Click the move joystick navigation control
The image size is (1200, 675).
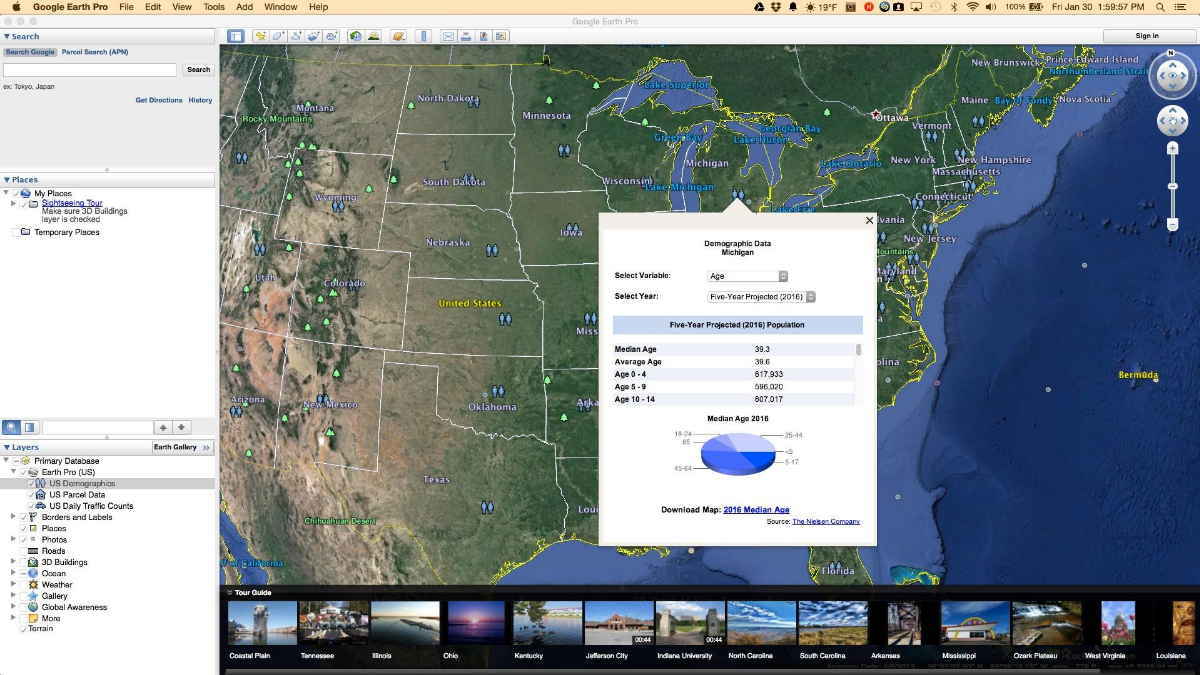(1172, 122)
